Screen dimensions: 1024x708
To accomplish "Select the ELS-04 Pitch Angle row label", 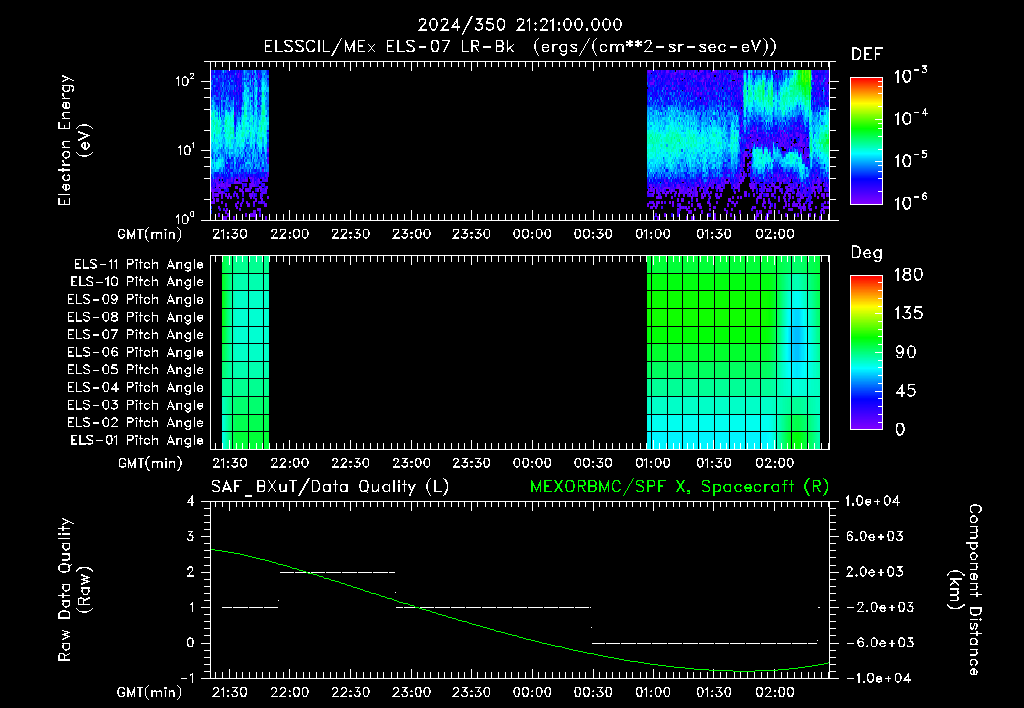I will coord(136,387).
